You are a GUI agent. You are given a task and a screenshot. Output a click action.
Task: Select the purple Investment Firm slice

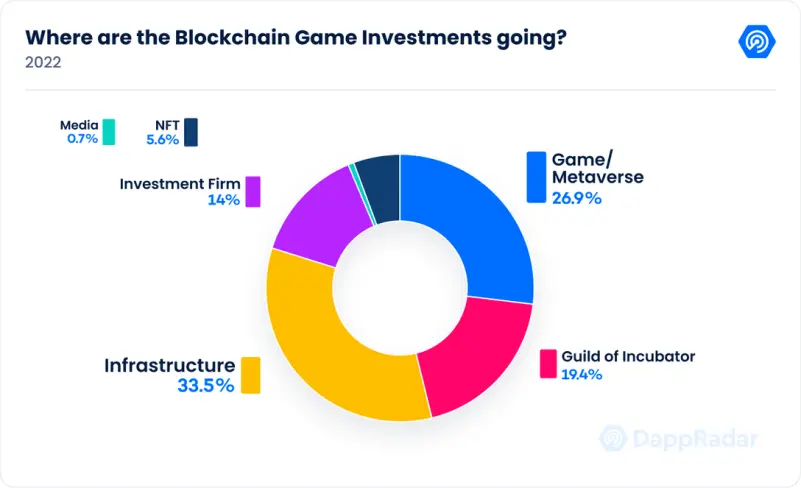point(322,215)
